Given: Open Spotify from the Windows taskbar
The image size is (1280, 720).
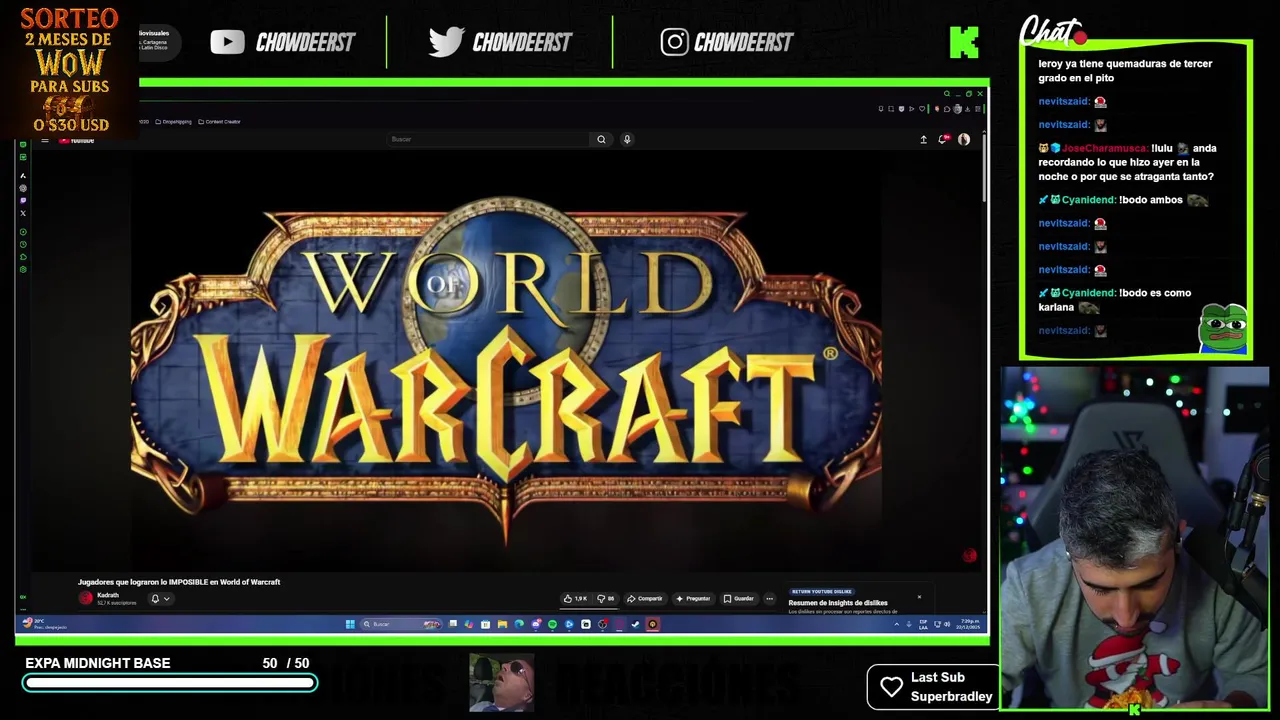Looking at the screenshot, I should point(552,624).
